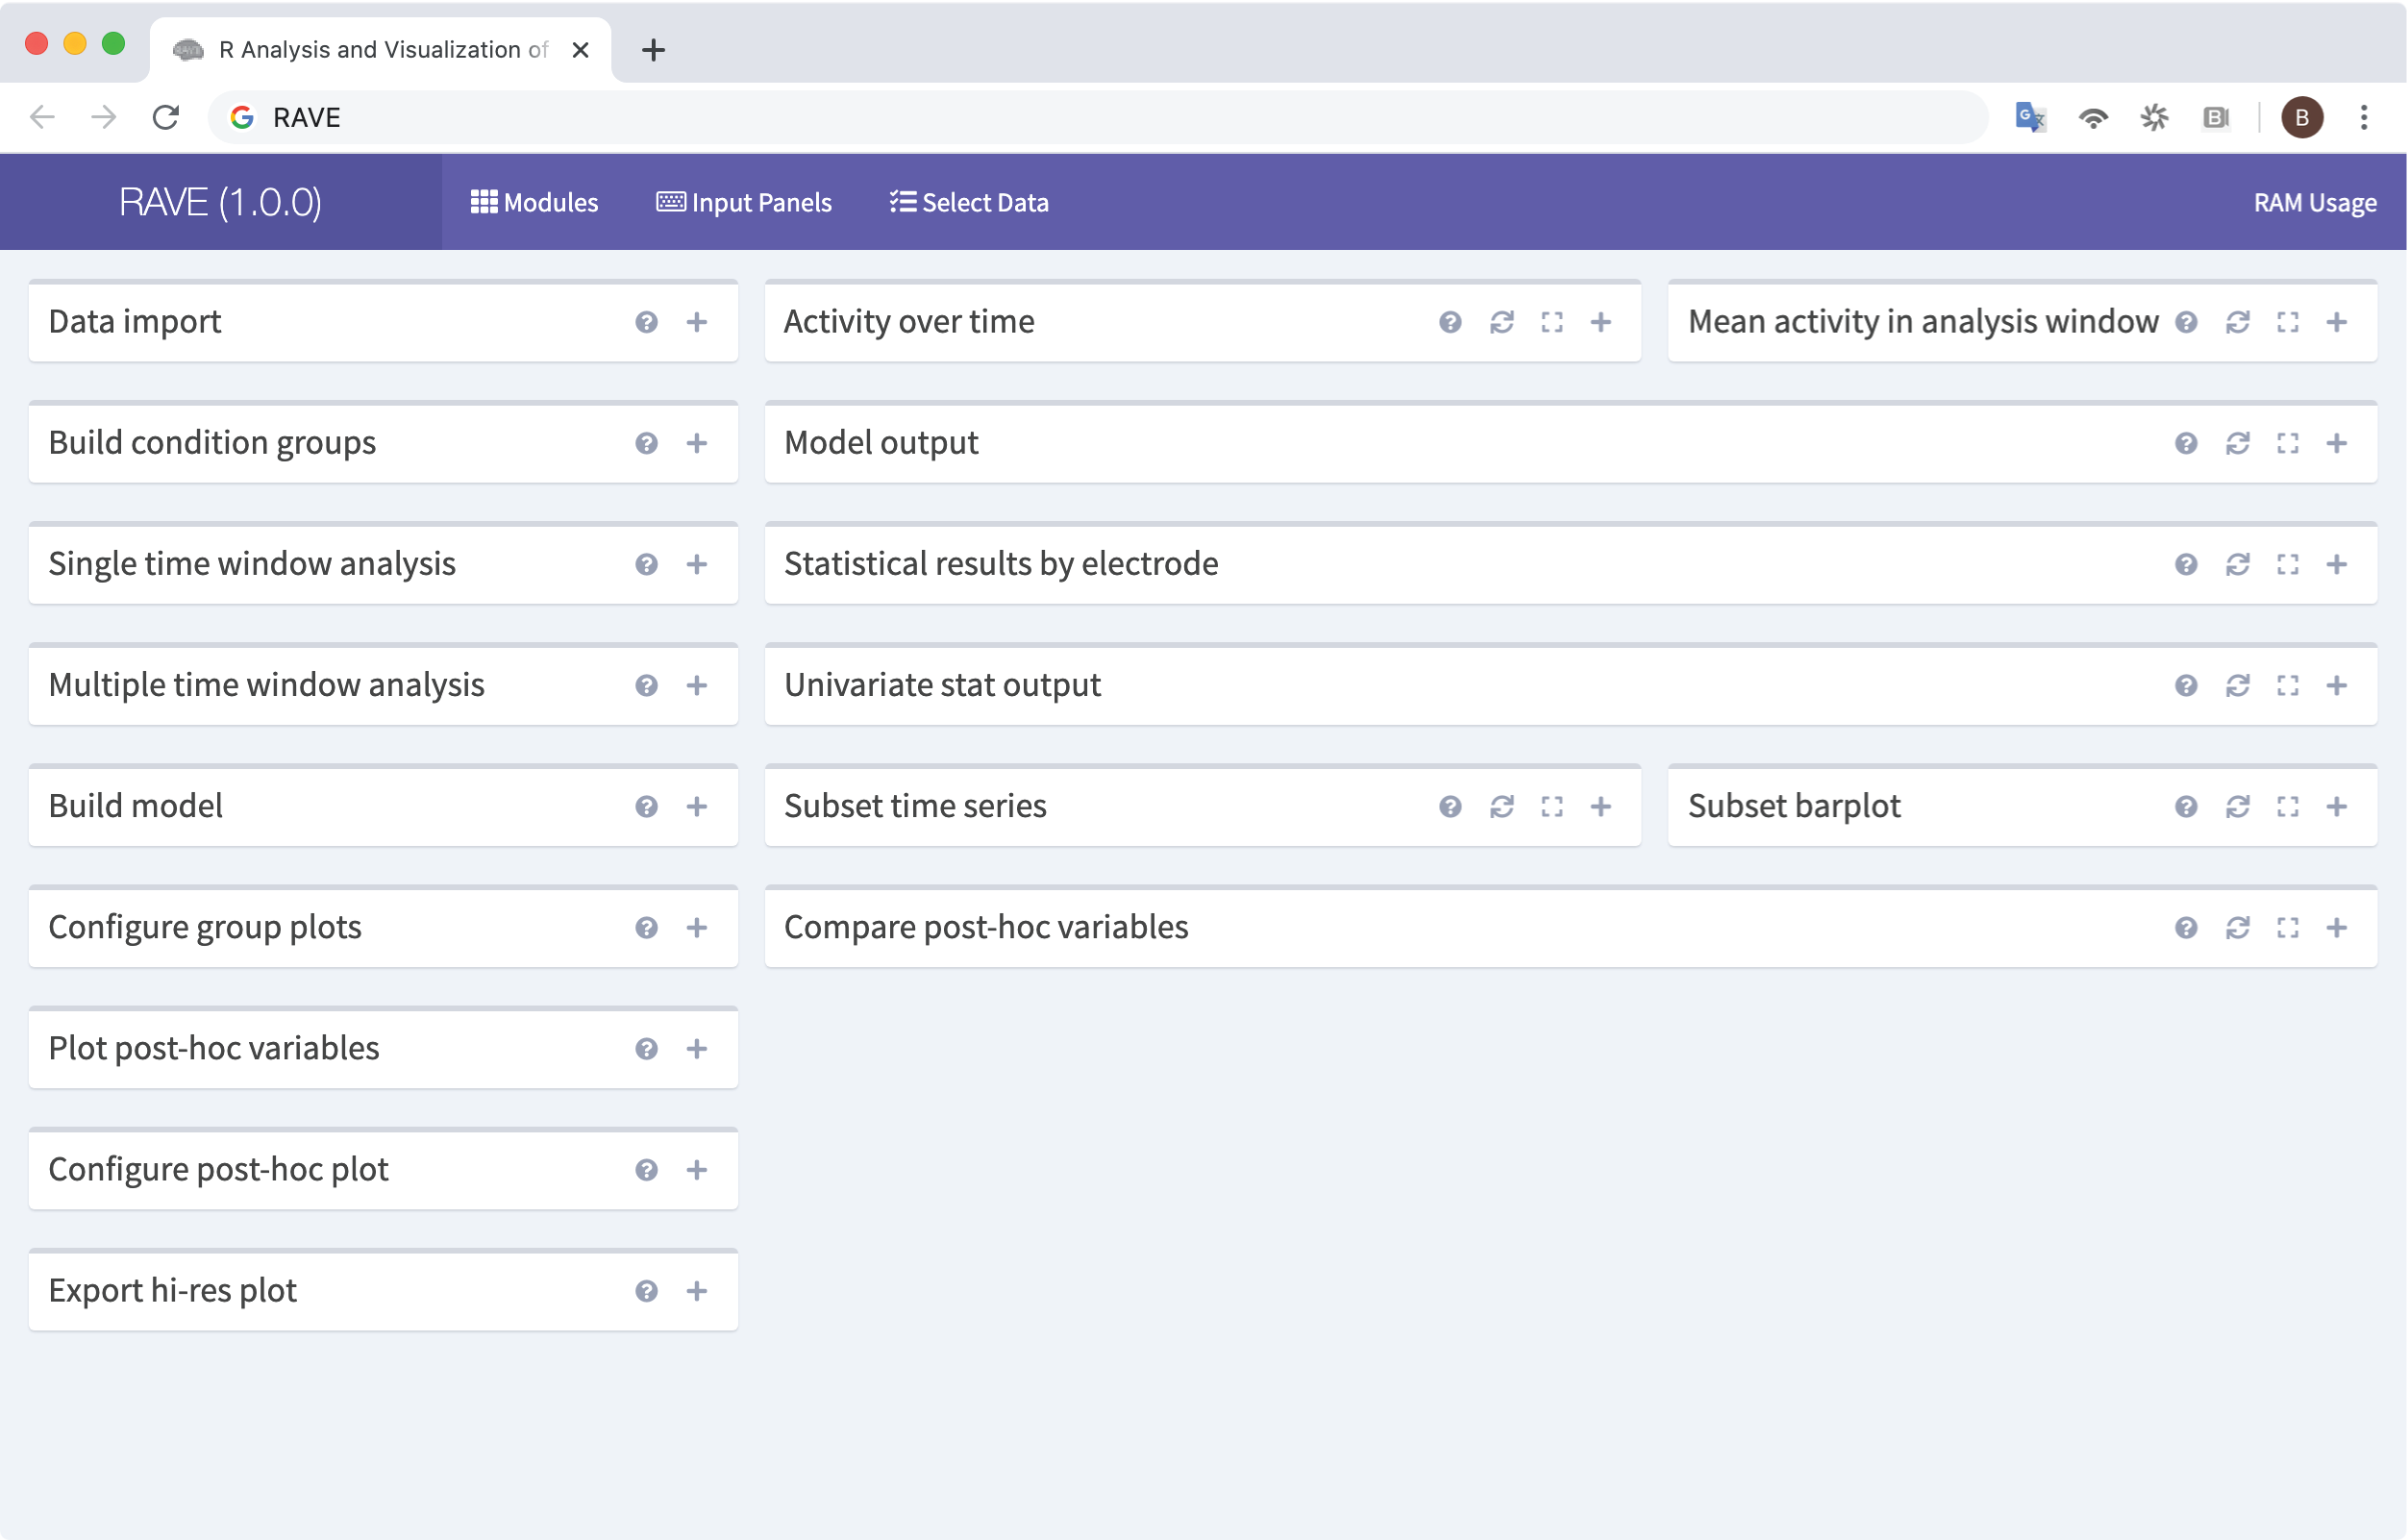Maximize the Model output panel fullscreen
2408x1540 pixels.
coord(2287,443)
